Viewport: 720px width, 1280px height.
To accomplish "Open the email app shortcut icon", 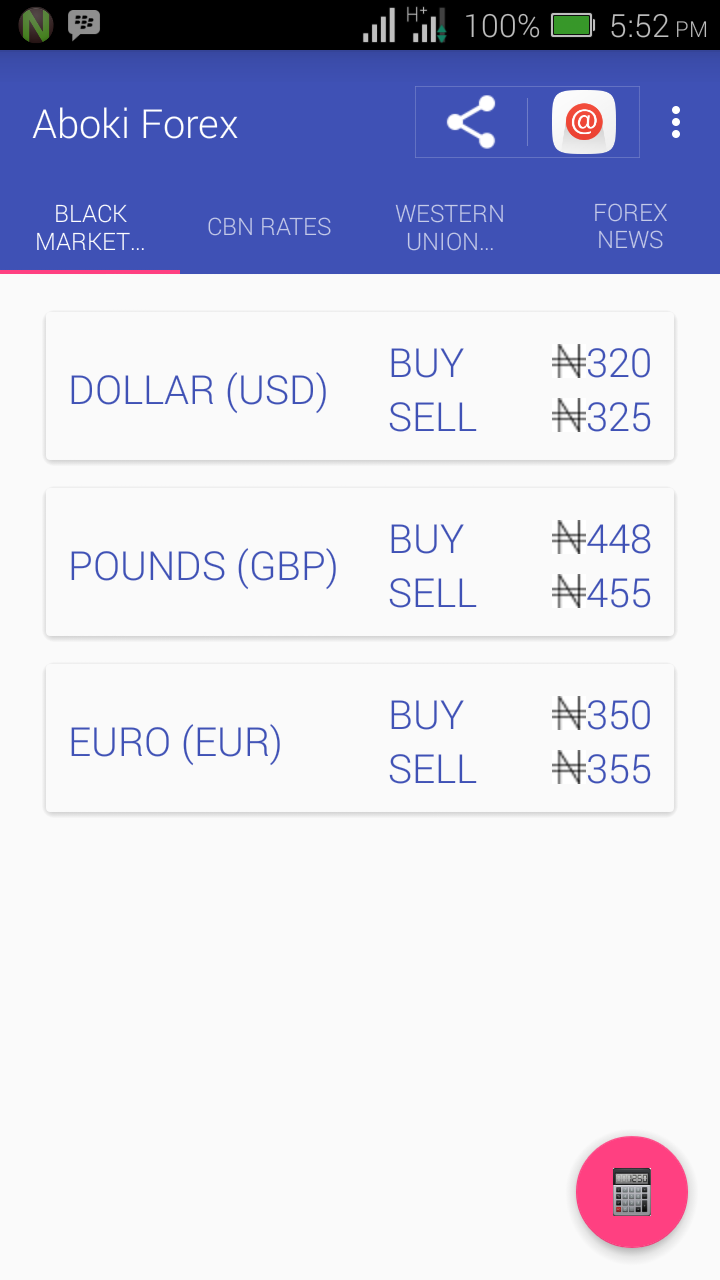I will click(x=583, y=122).
